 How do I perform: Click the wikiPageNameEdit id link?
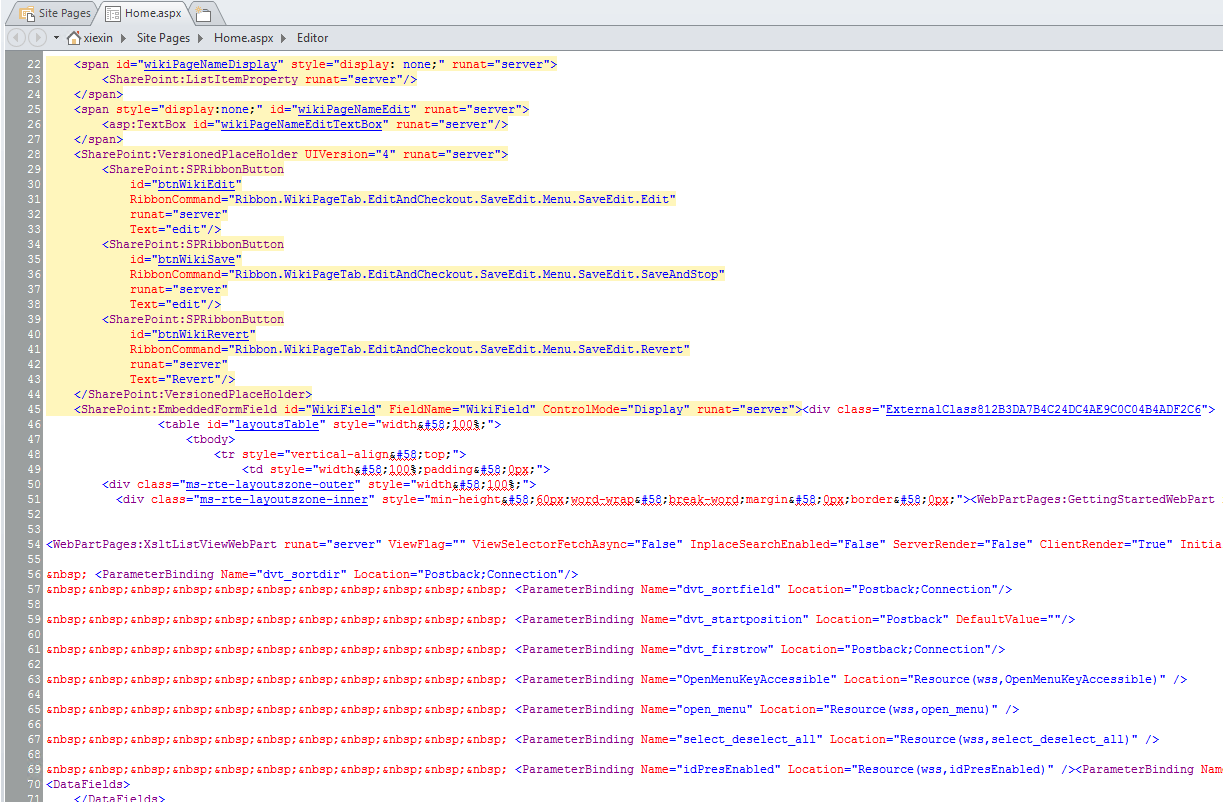355,109
